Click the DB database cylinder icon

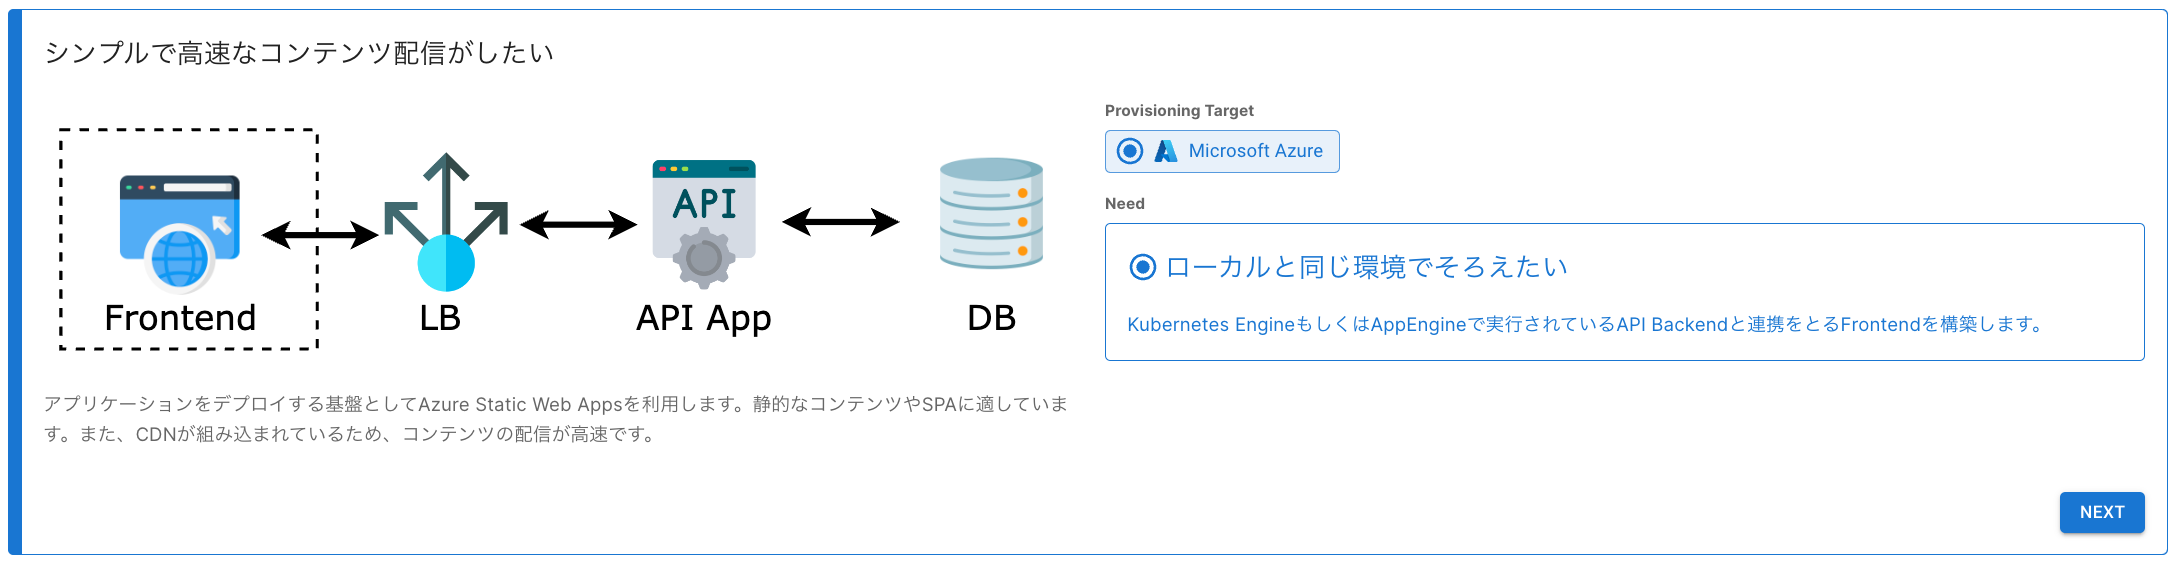click(991, 214)
